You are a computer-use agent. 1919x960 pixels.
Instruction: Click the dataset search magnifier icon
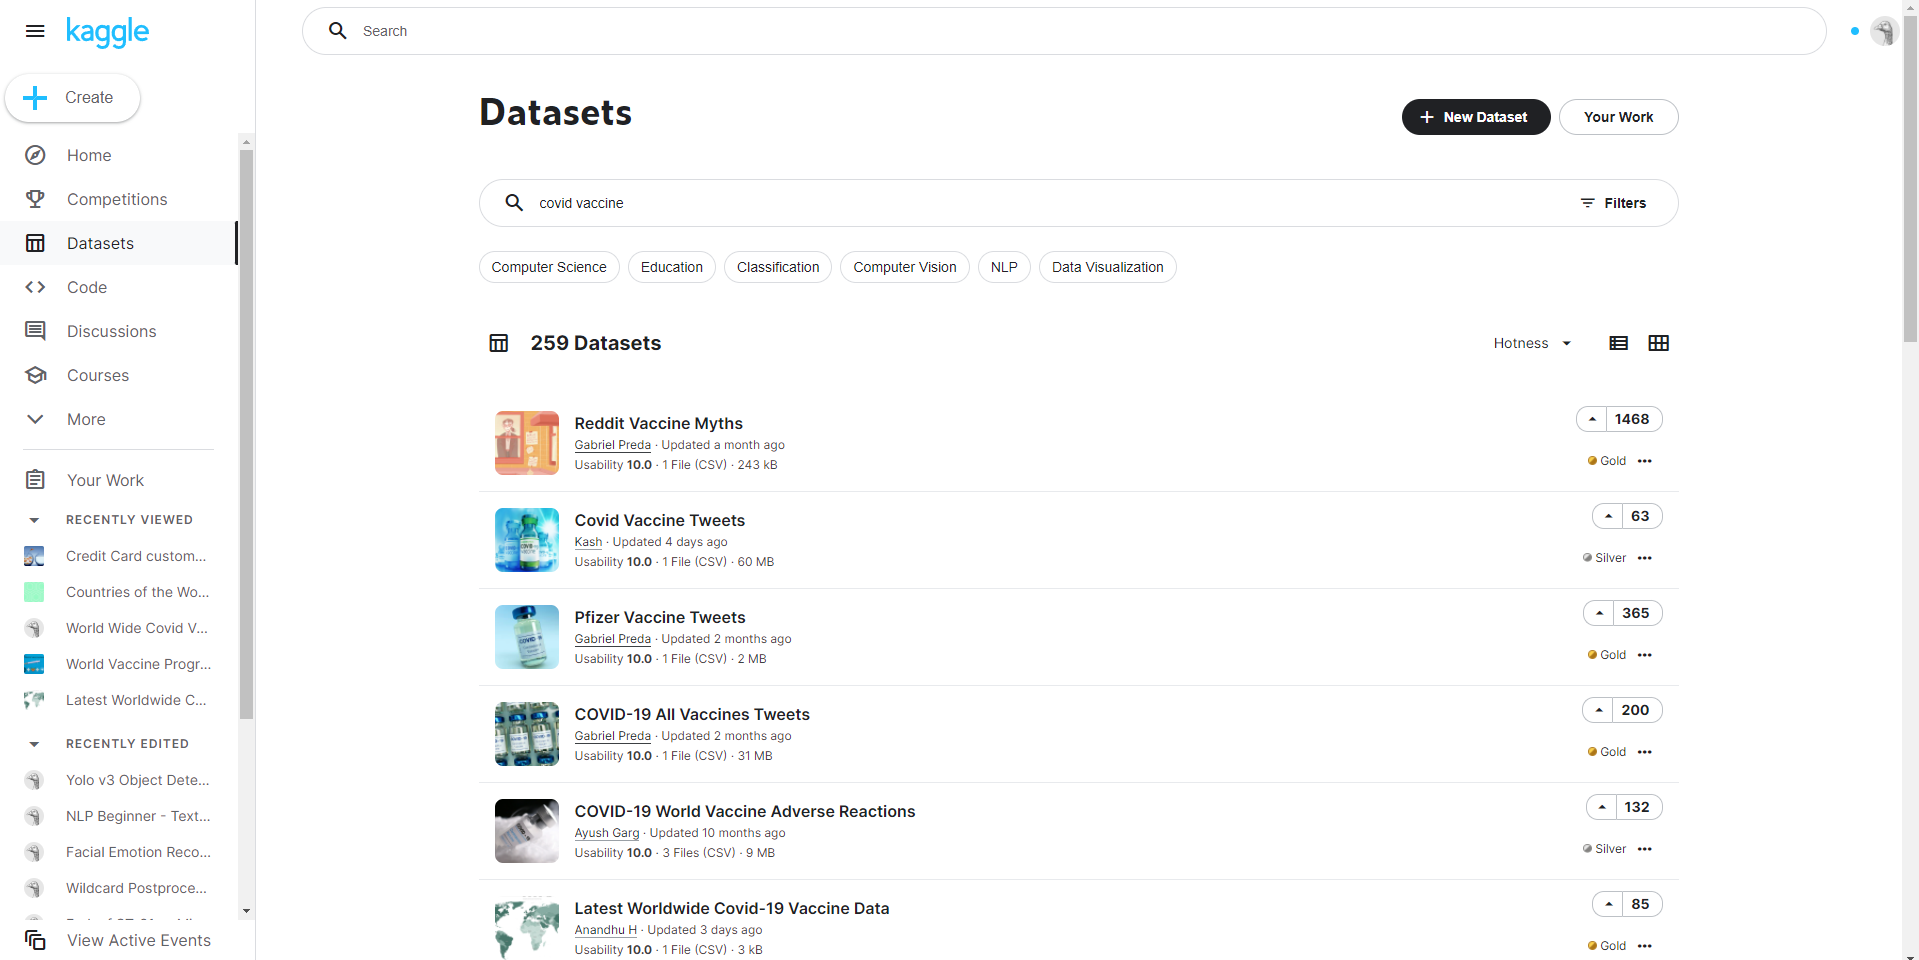(x=514, y=203)
